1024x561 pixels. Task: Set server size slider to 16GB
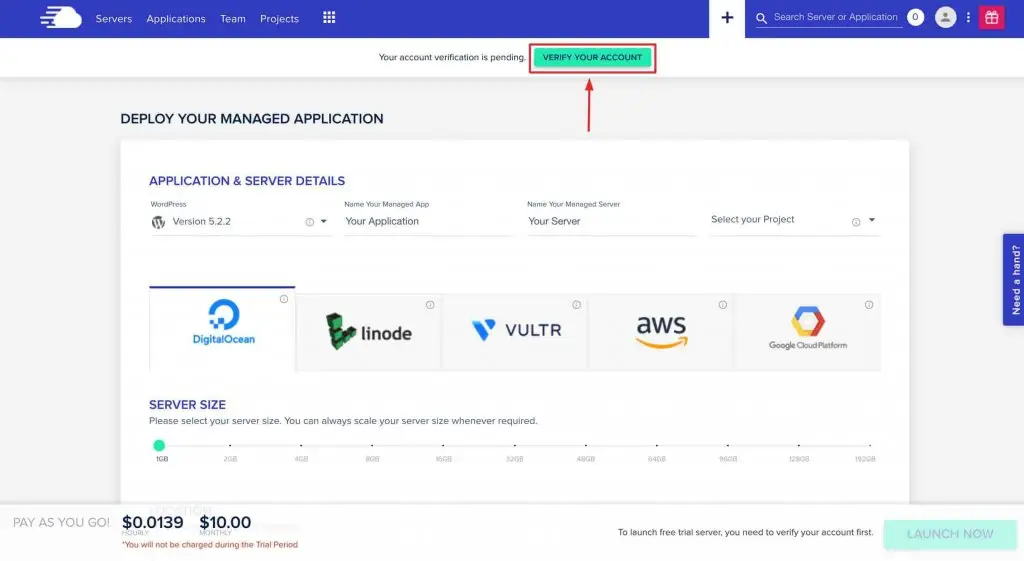point(443,445)
